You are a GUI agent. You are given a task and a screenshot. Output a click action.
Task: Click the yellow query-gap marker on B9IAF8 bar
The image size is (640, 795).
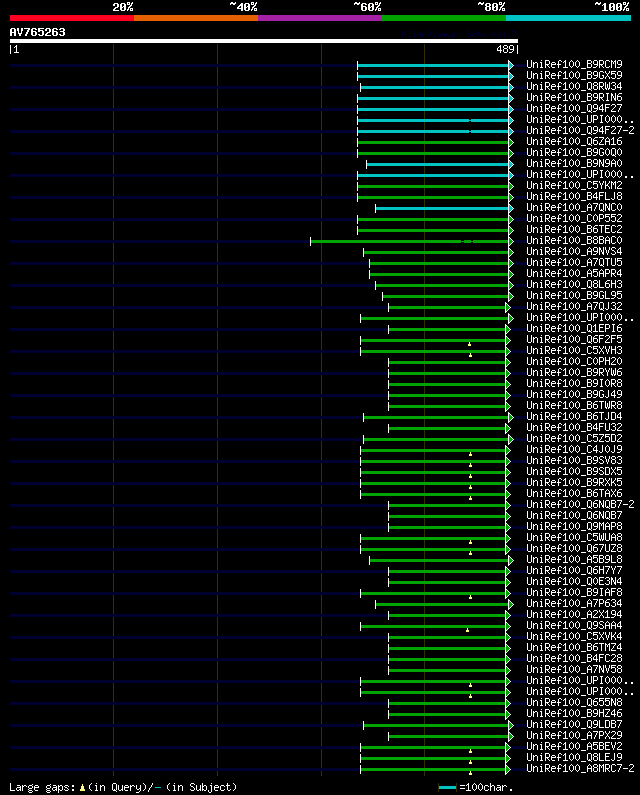pyautogui.click(x=471, y=597)
